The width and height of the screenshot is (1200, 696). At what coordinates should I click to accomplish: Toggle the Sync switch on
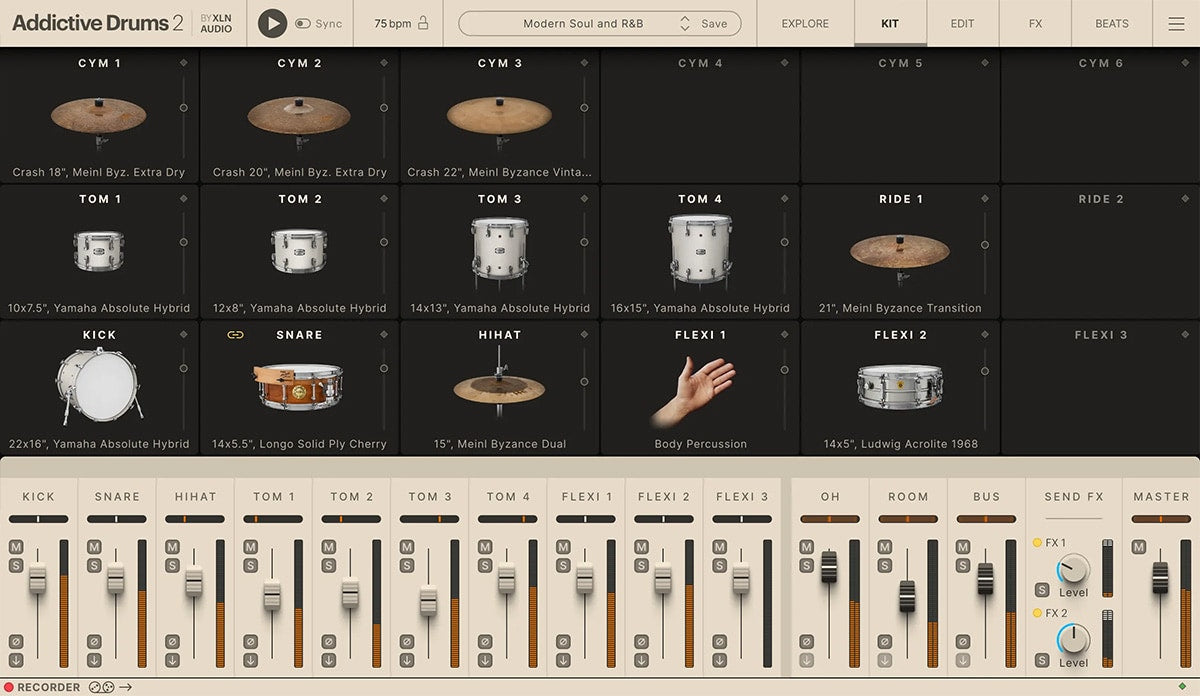[x=303, y=23]
